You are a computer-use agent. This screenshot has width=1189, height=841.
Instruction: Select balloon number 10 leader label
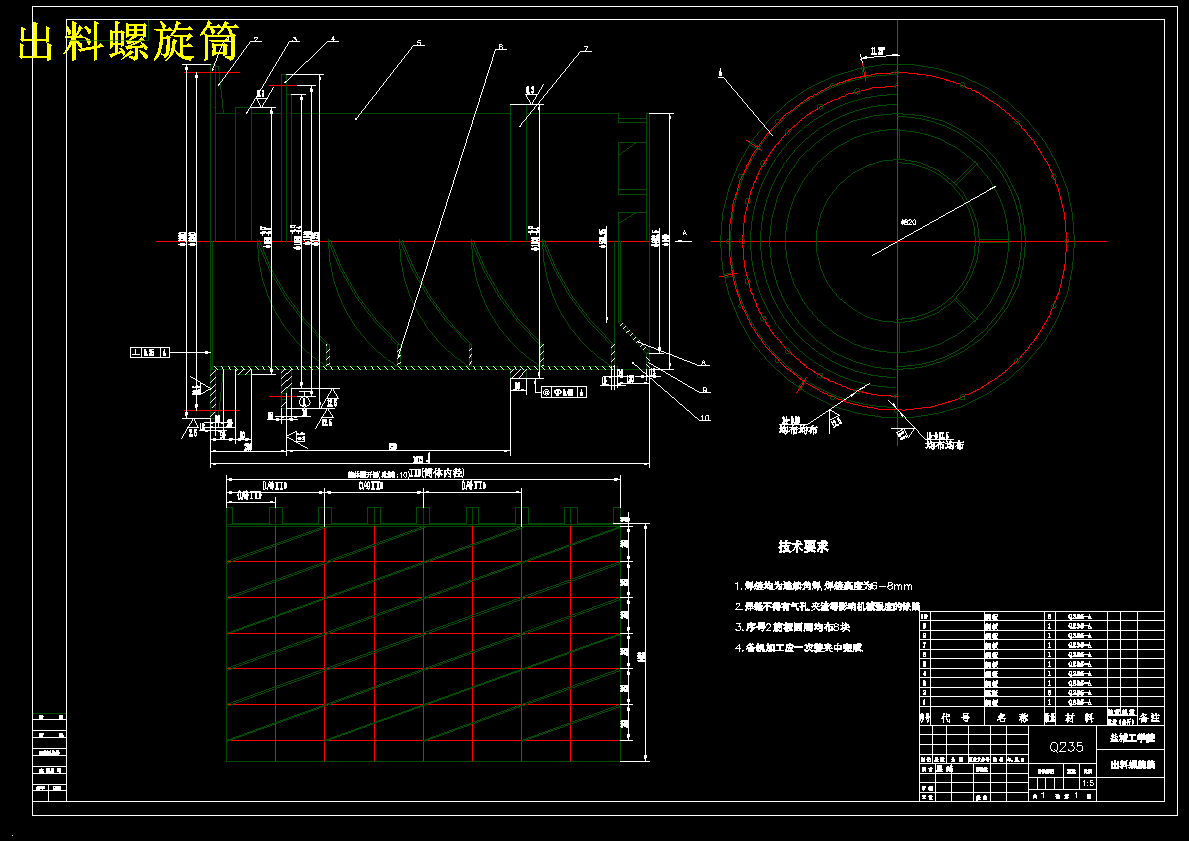(x=704, y=418)
